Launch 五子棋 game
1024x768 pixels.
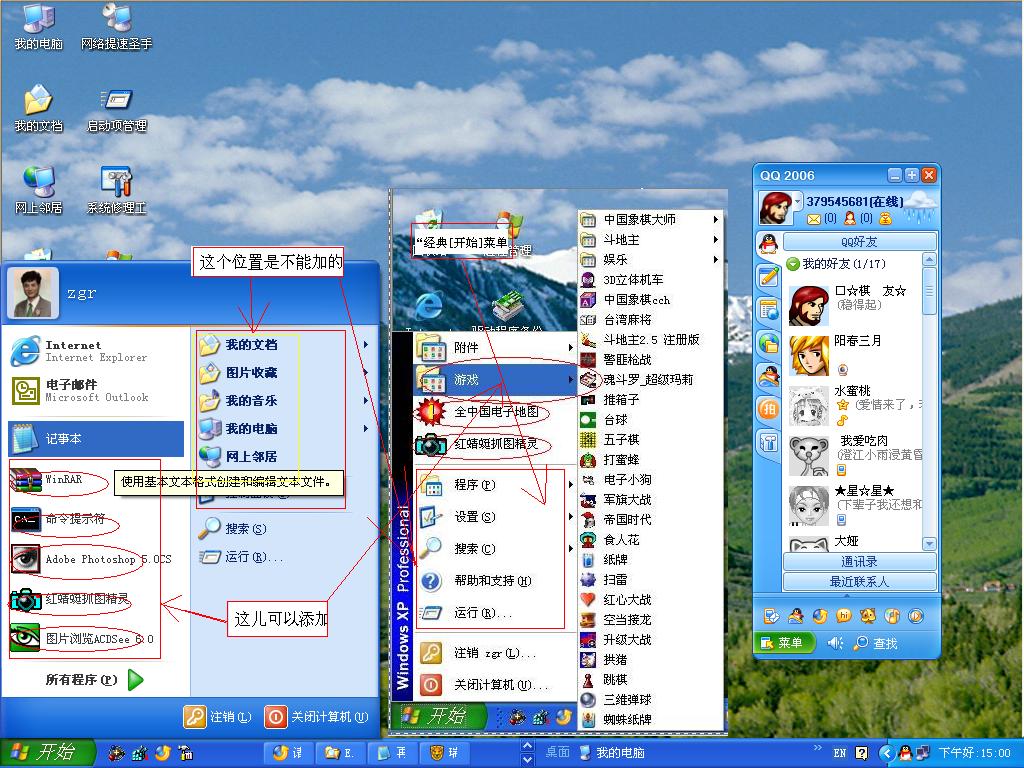tap(650, 440)
